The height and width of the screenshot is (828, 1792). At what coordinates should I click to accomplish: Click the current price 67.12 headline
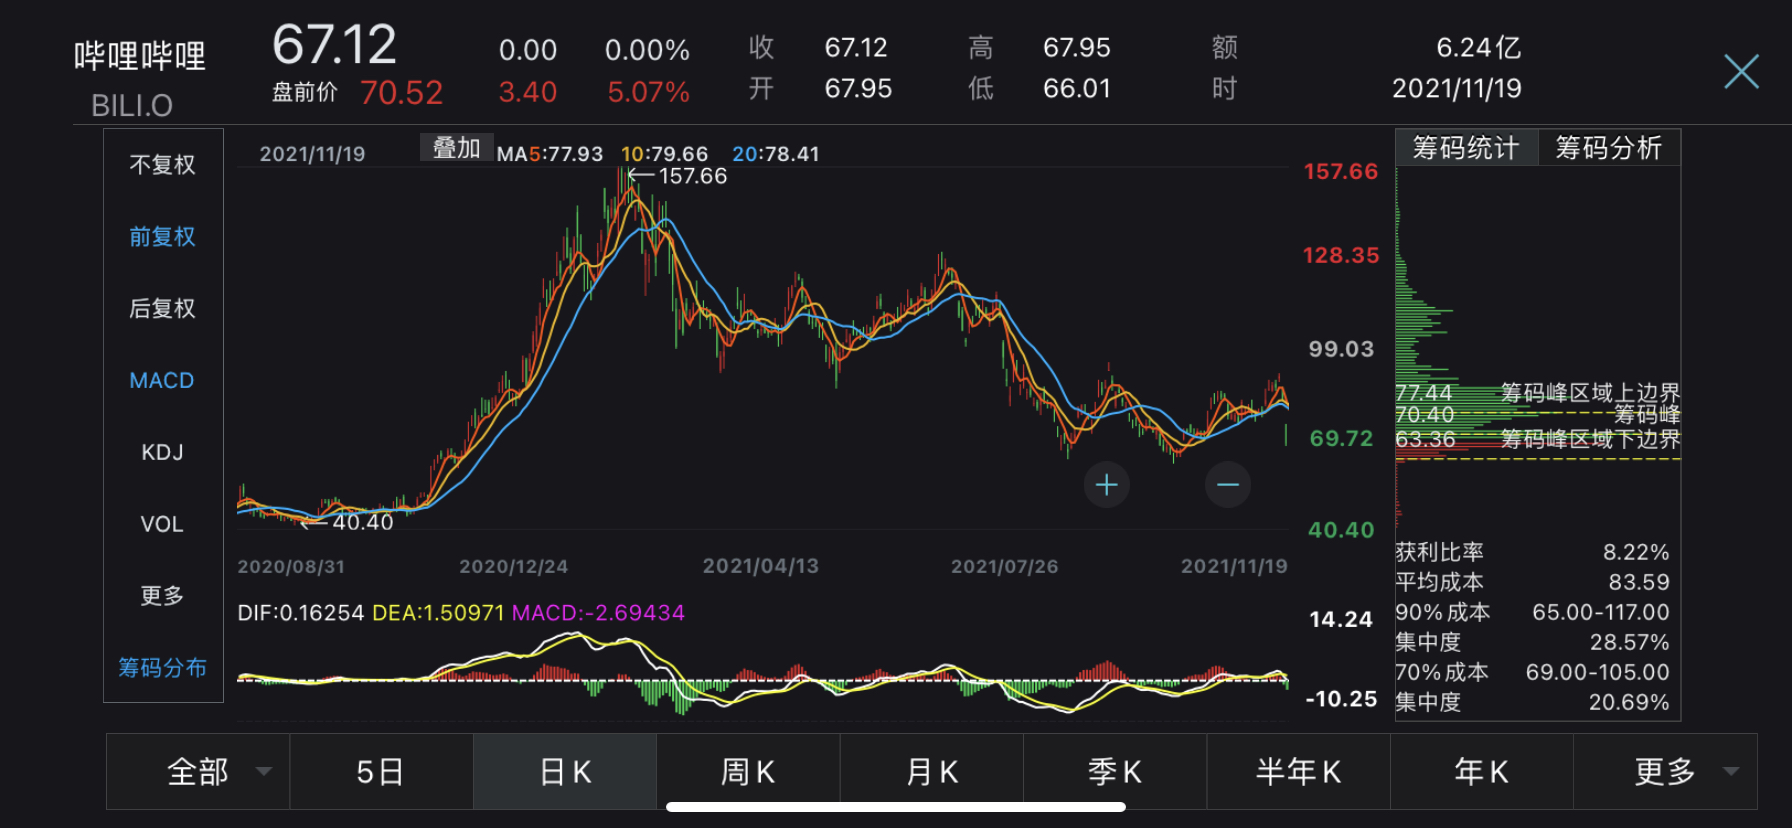[x=334, y=45]
